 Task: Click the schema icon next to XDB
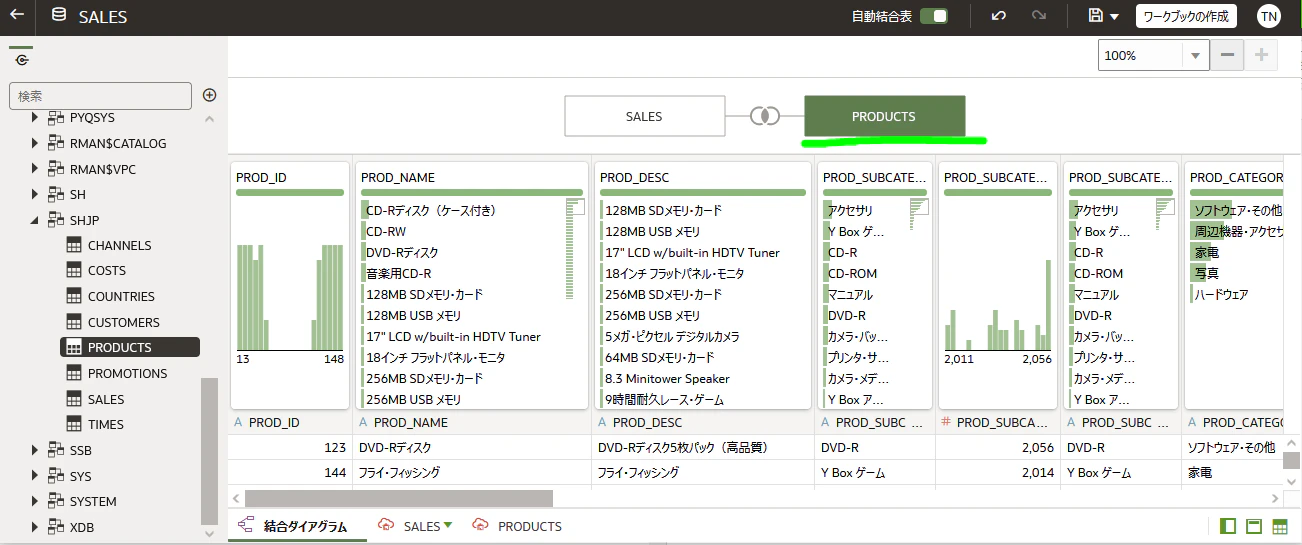tap(55, 527)
